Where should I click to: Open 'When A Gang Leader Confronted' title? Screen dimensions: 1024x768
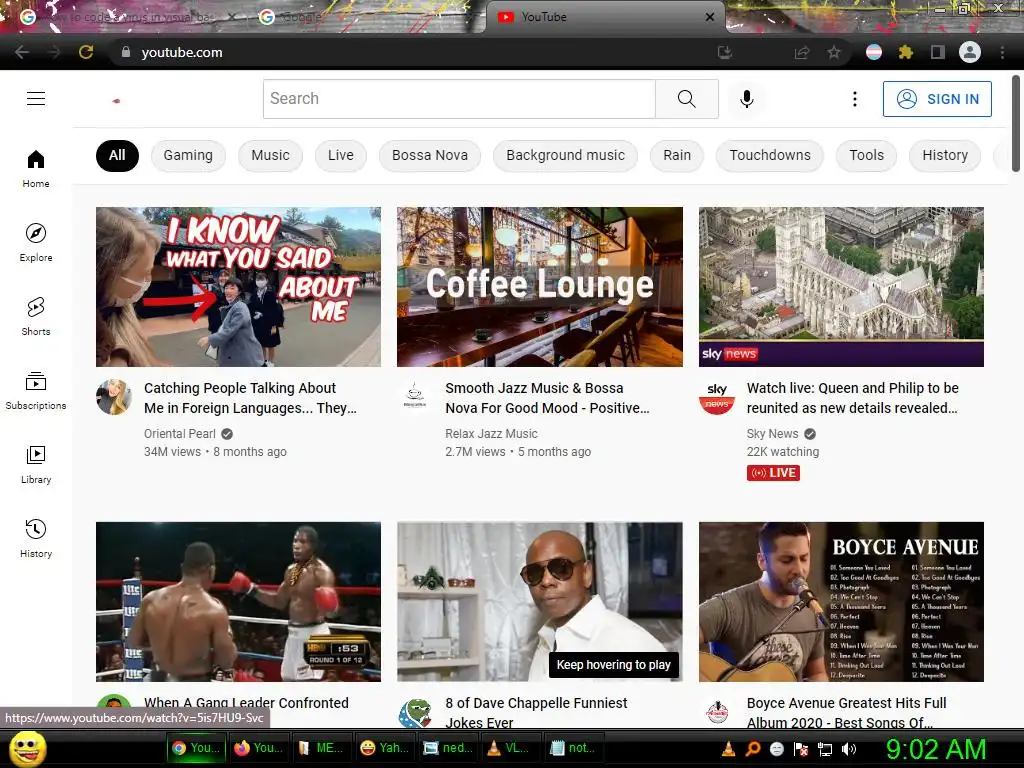[246, 703]
